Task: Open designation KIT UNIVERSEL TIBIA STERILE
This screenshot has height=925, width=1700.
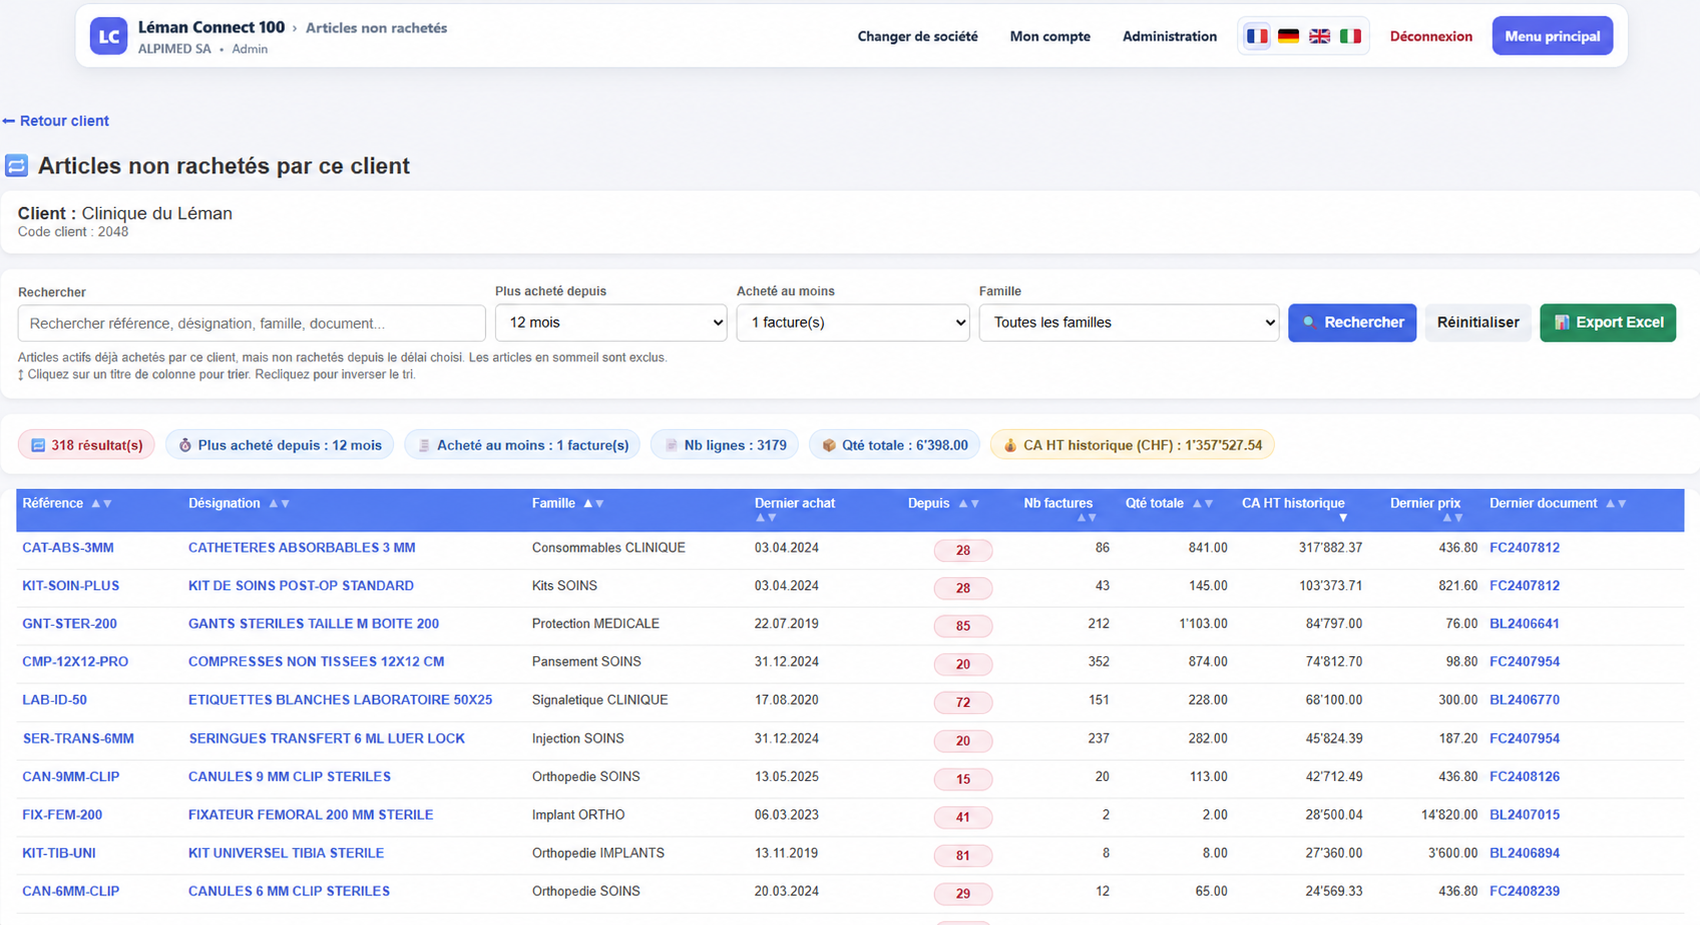Action: tap(286, 853)
